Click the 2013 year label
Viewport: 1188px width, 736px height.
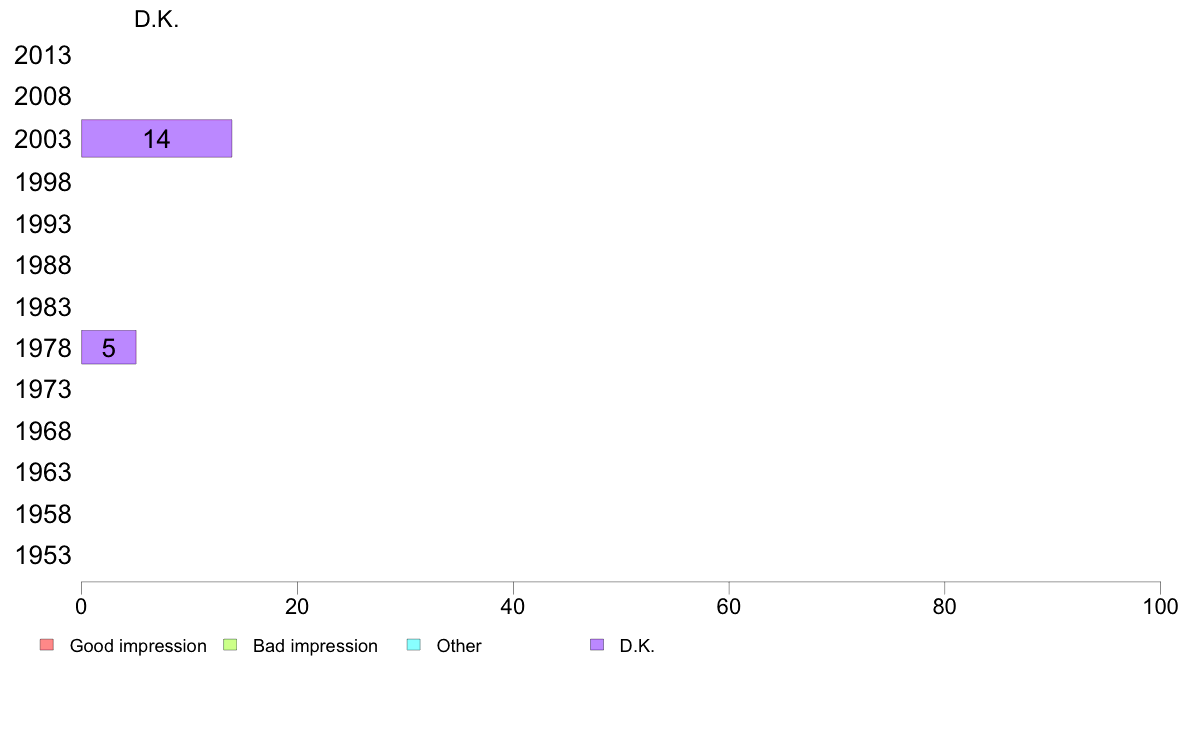(x=43, y=55)
